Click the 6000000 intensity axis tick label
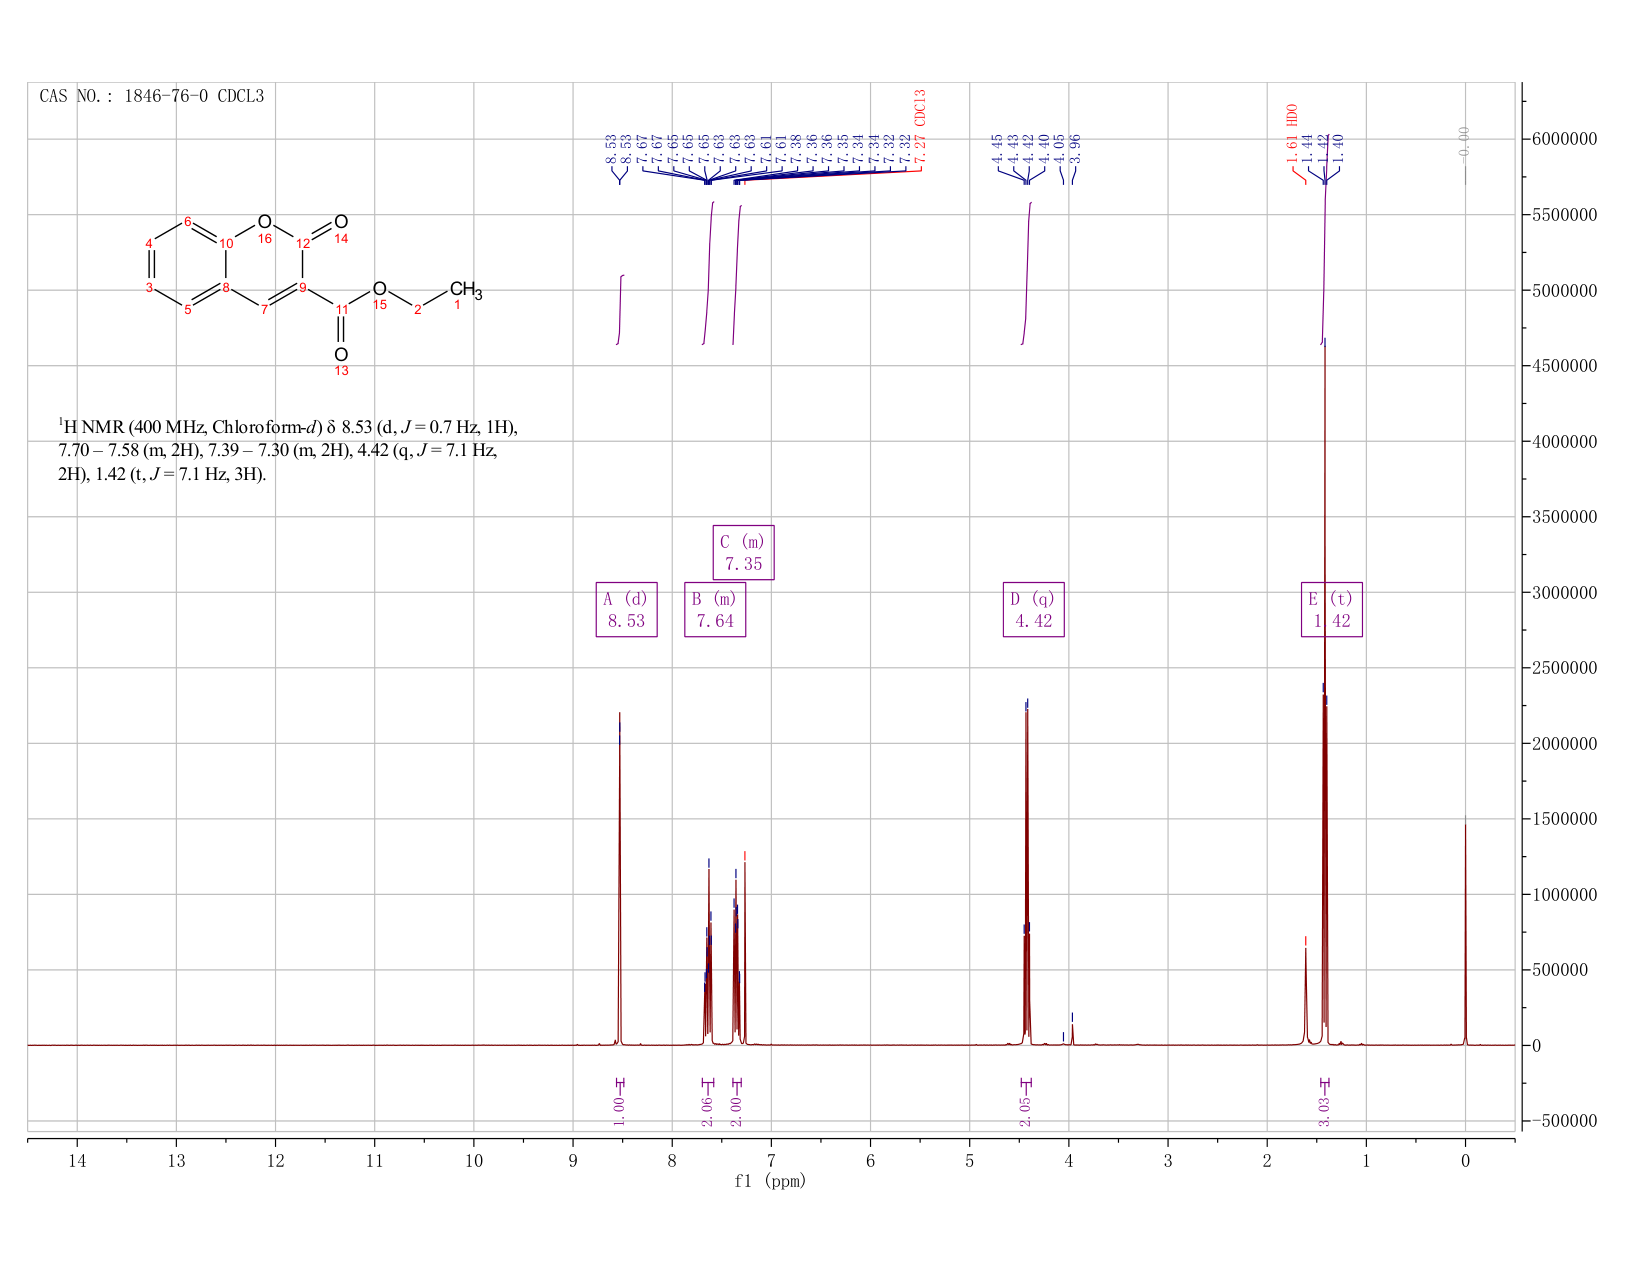 [1563, 139]
